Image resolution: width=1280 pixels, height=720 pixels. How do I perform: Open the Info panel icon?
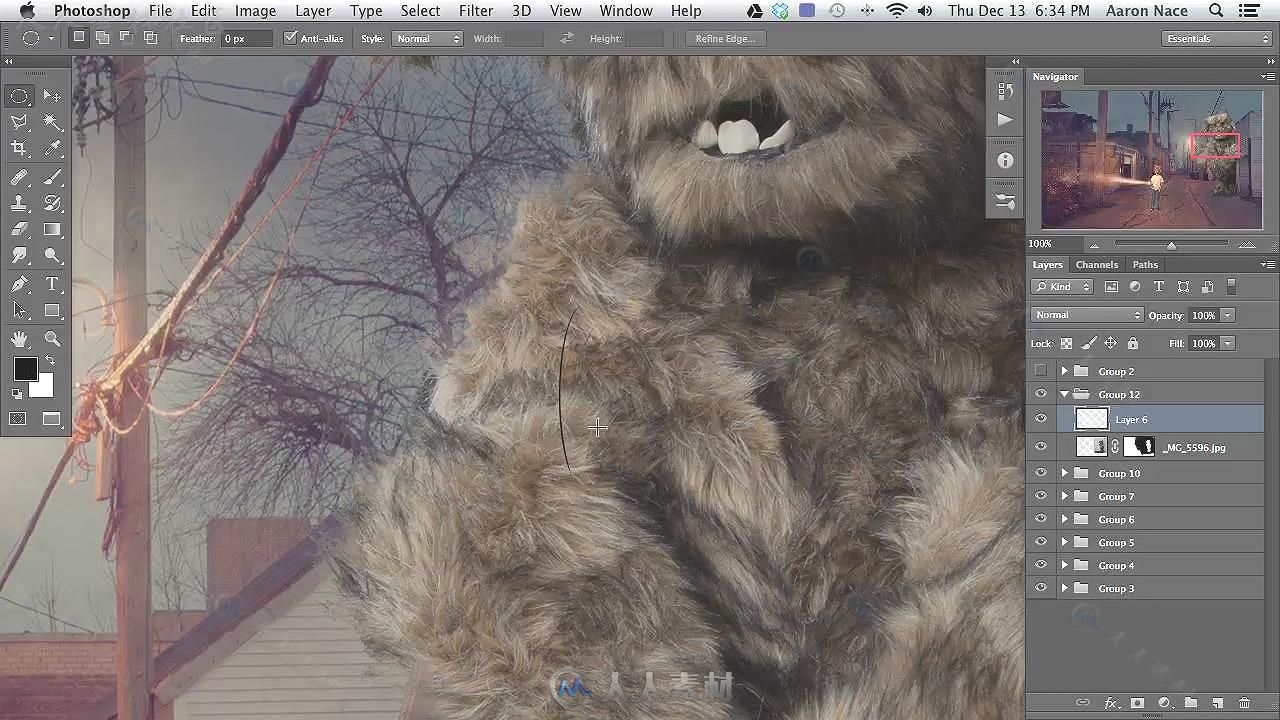point(1005,160)
